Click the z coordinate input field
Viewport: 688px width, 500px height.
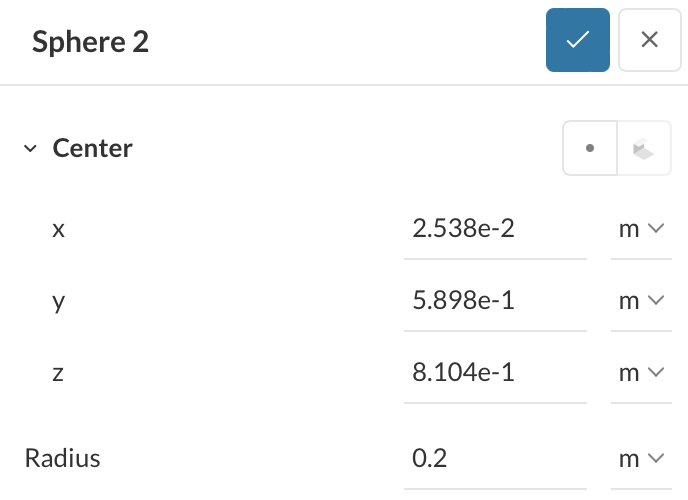click(x=495, y=373)
